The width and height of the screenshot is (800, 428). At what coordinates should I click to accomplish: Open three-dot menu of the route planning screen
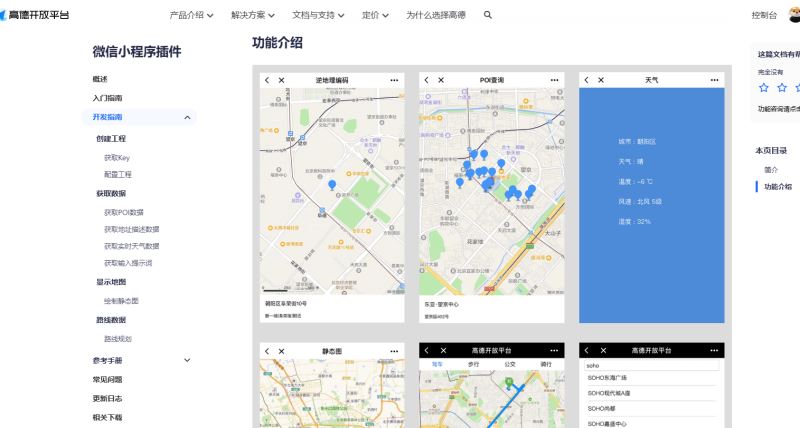555,350
